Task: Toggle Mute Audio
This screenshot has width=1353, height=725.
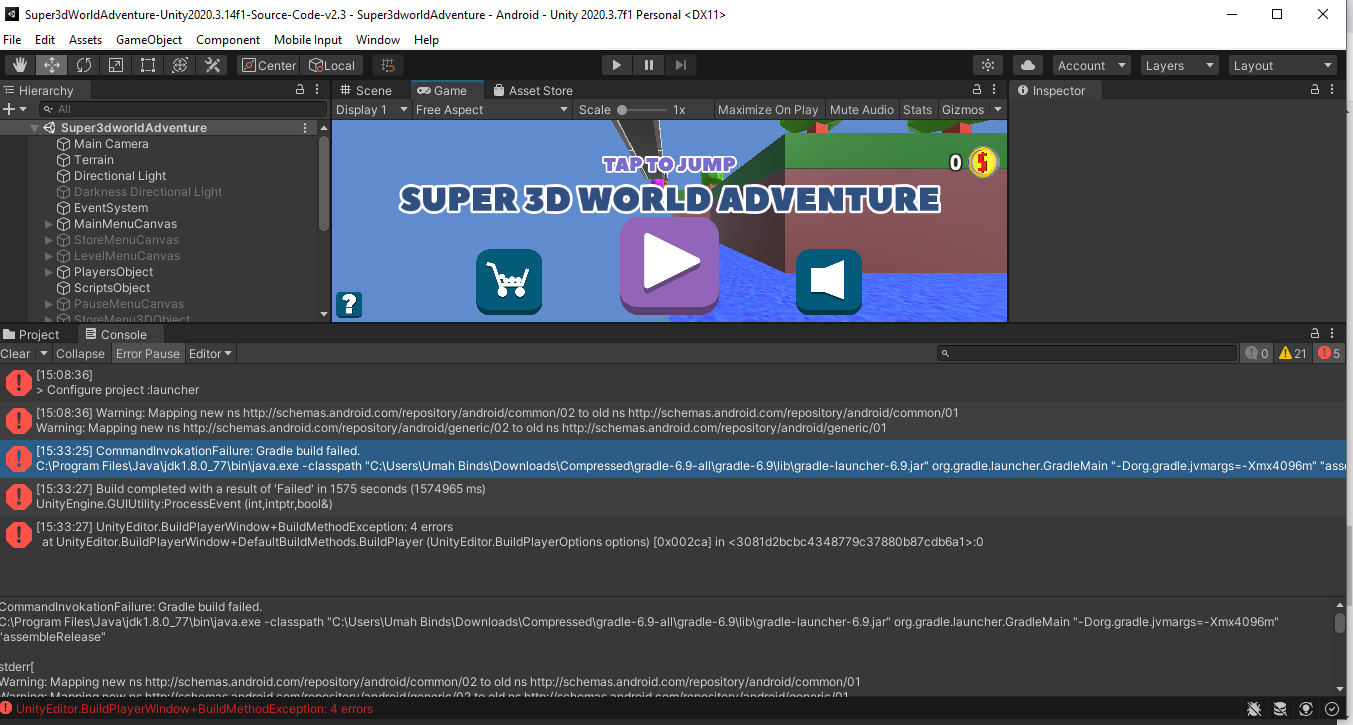Action: pos(862,110)
